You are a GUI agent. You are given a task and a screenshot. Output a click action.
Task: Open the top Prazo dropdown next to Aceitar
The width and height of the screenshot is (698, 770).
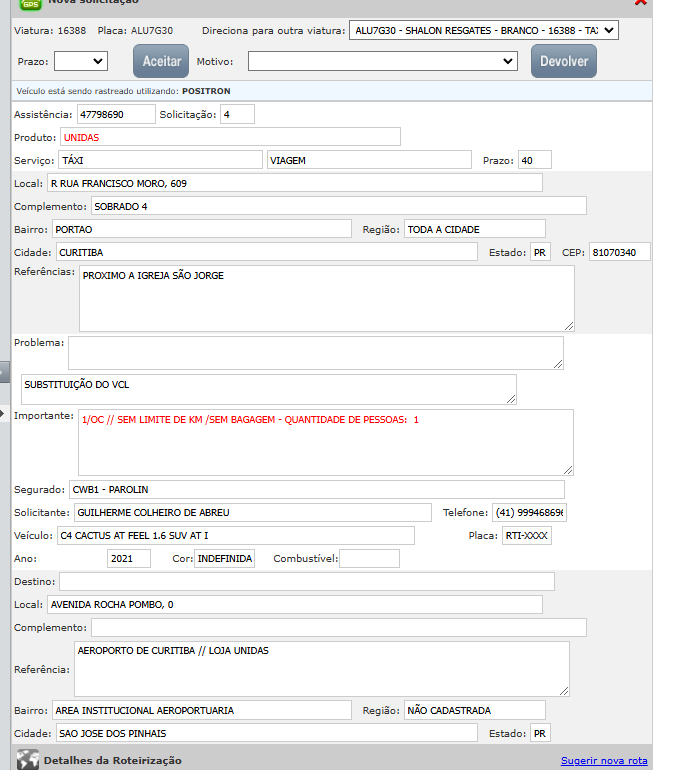[81, 61]
